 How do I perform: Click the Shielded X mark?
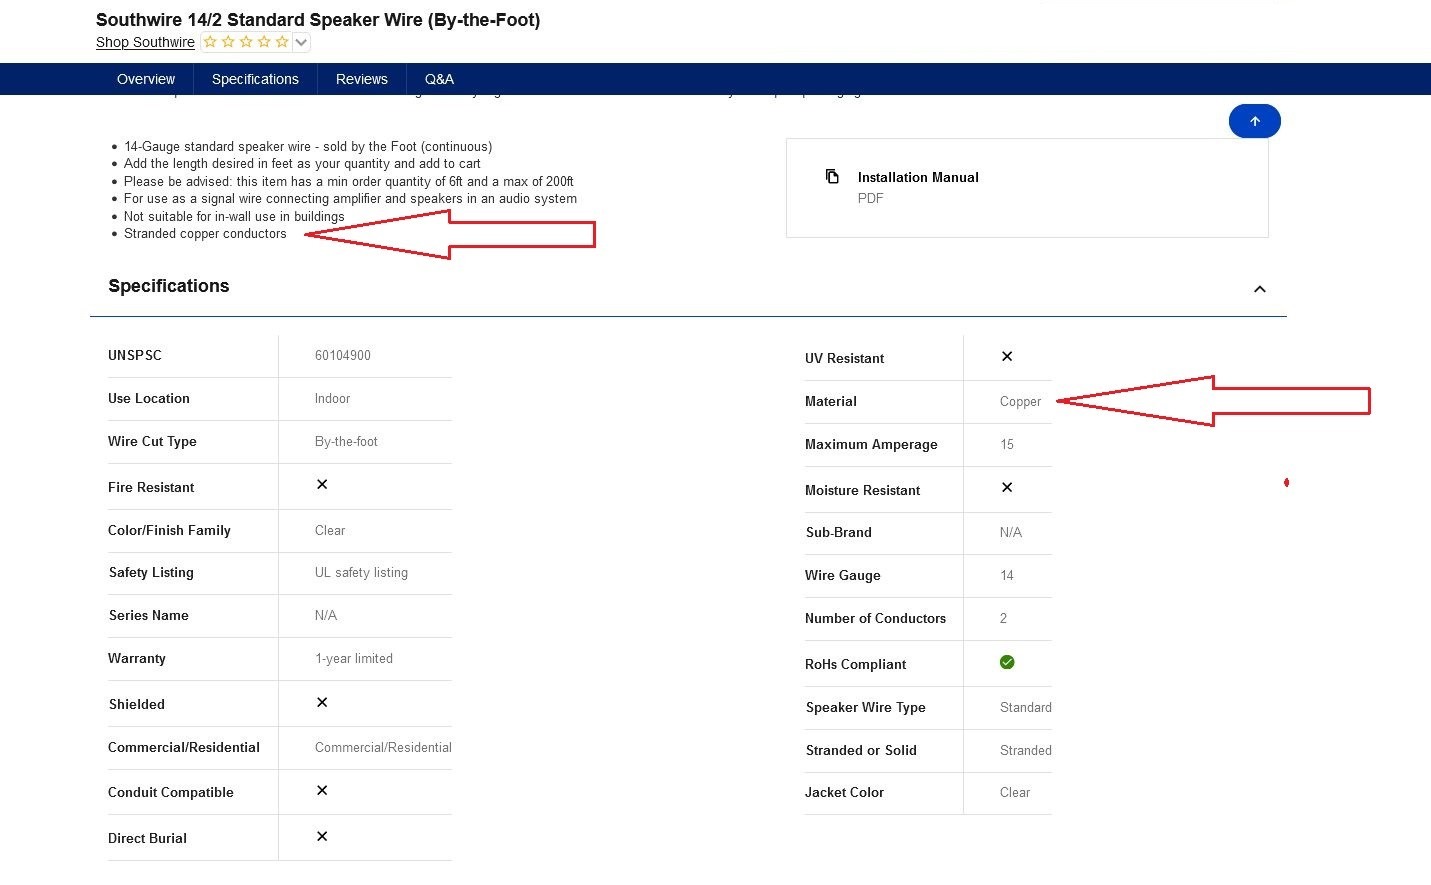[x=322, y=702]
